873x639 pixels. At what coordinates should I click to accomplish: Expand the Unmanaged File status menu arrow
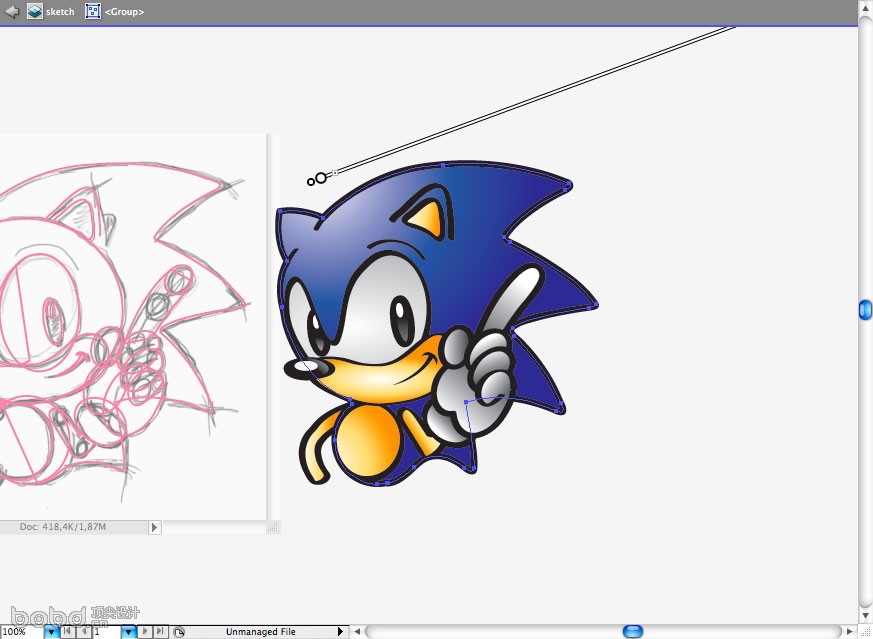(x=341, y=632)
